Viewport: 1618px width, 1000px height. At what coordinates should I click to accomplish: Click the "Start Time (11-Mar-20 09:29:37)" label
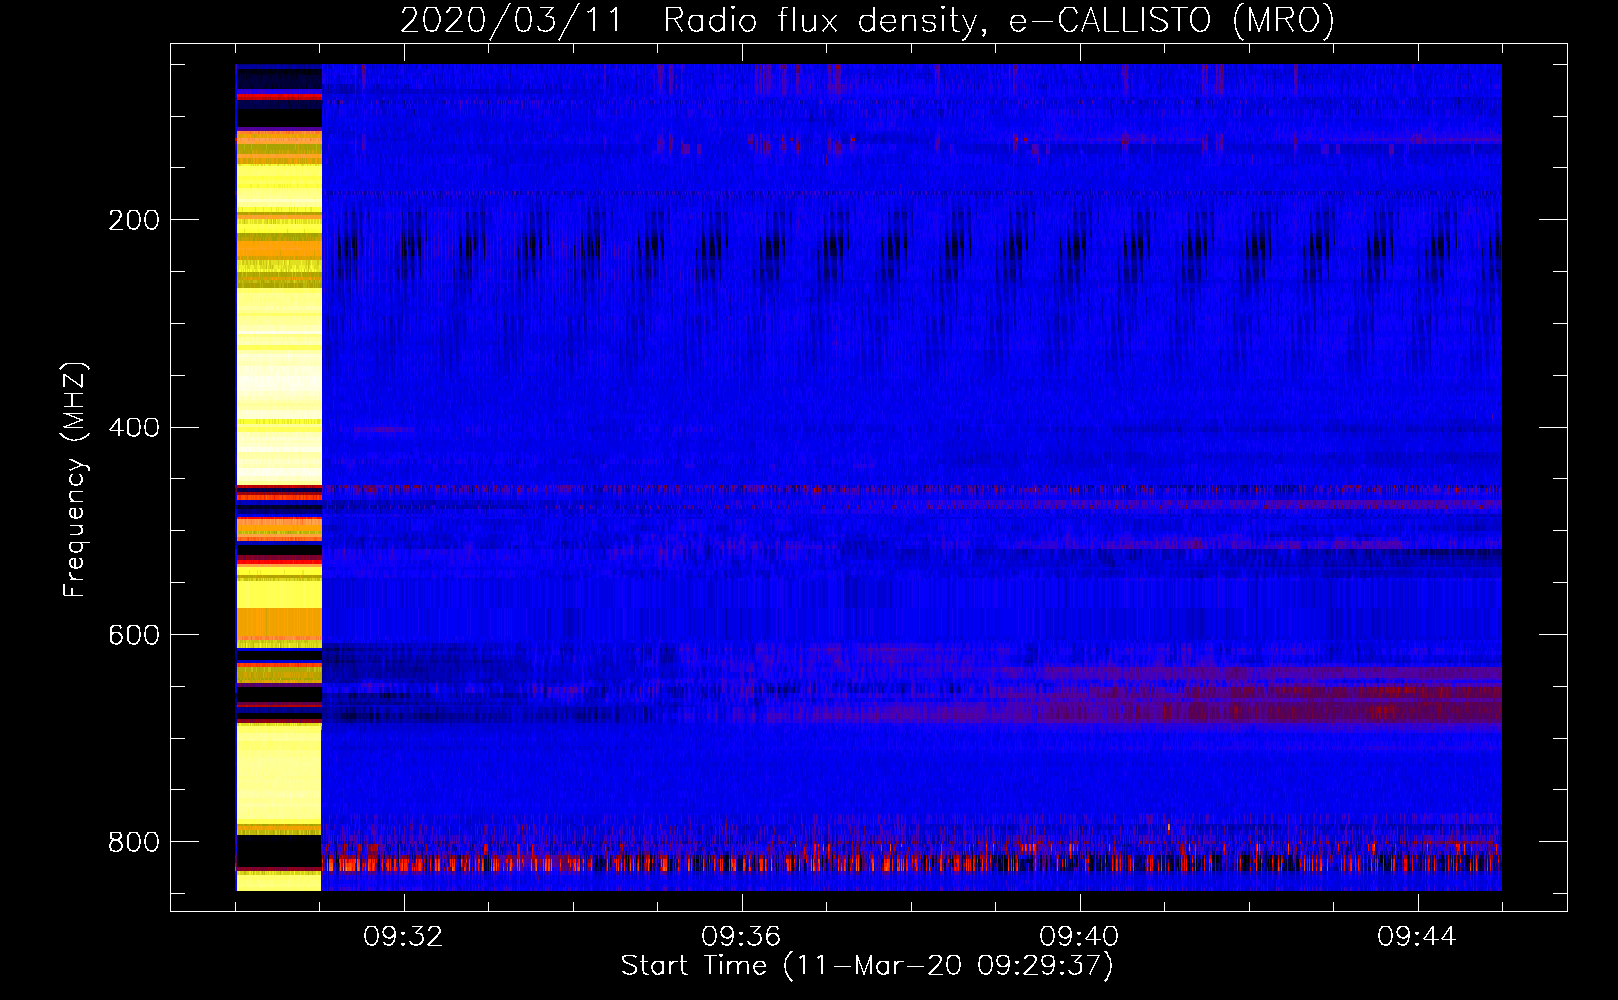[x=867, y=966]
